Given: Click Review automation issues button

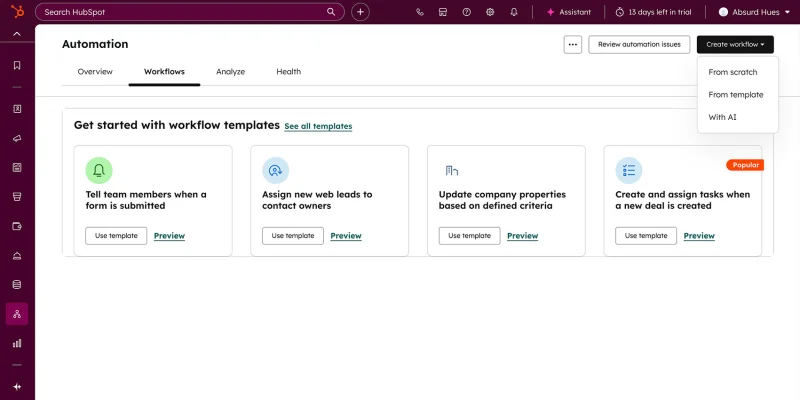Looking at the screenshot, I should click(639, 44).
